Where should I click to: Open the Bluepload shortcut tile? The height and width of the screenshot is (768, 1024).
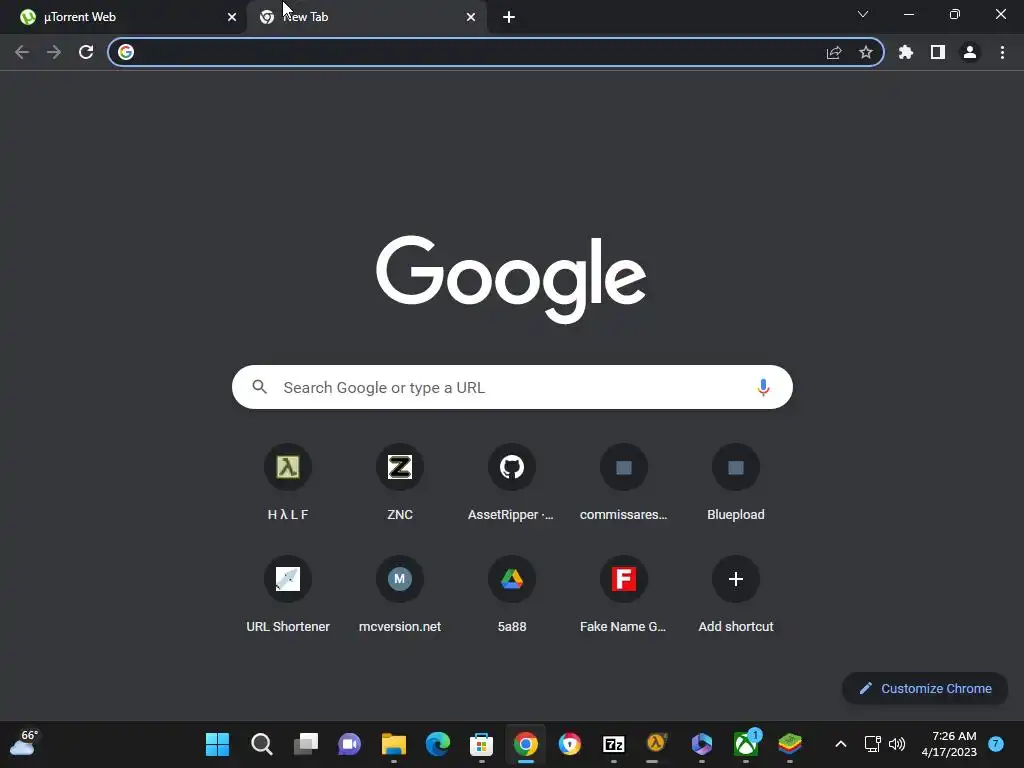click(x=735, y=482)
